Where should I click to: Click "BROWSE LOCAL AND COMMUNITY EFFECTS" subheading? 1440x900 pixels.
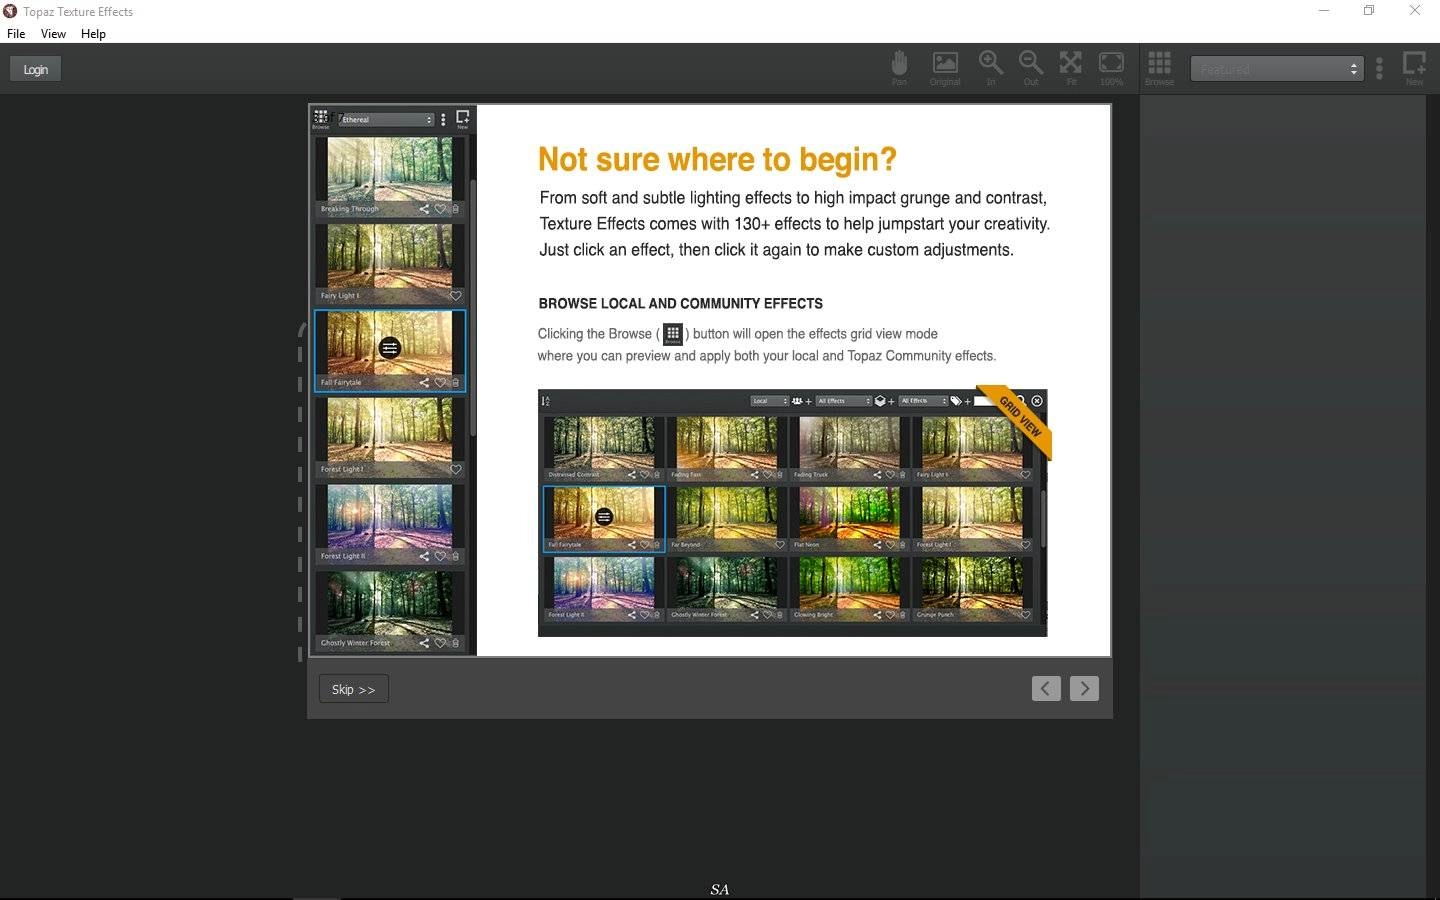click(681, 303)
